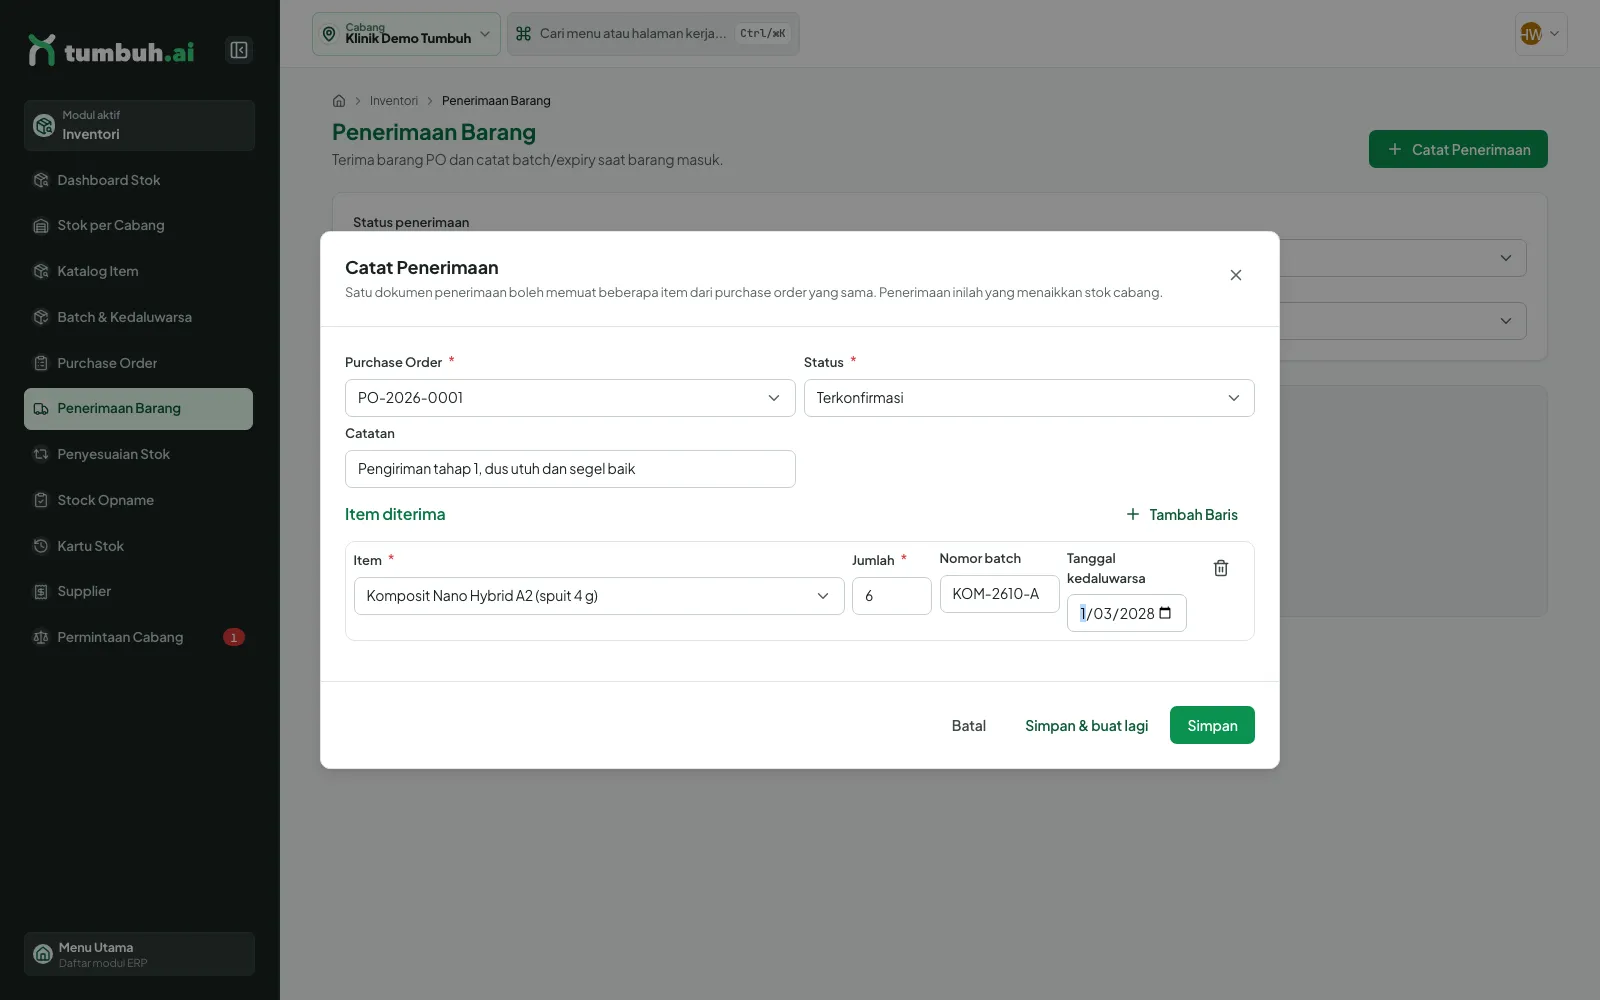The width and height of the screenshot is (1600, 1000).
Task: Open Supplier menu item
Action: click(x=139, y=591)
